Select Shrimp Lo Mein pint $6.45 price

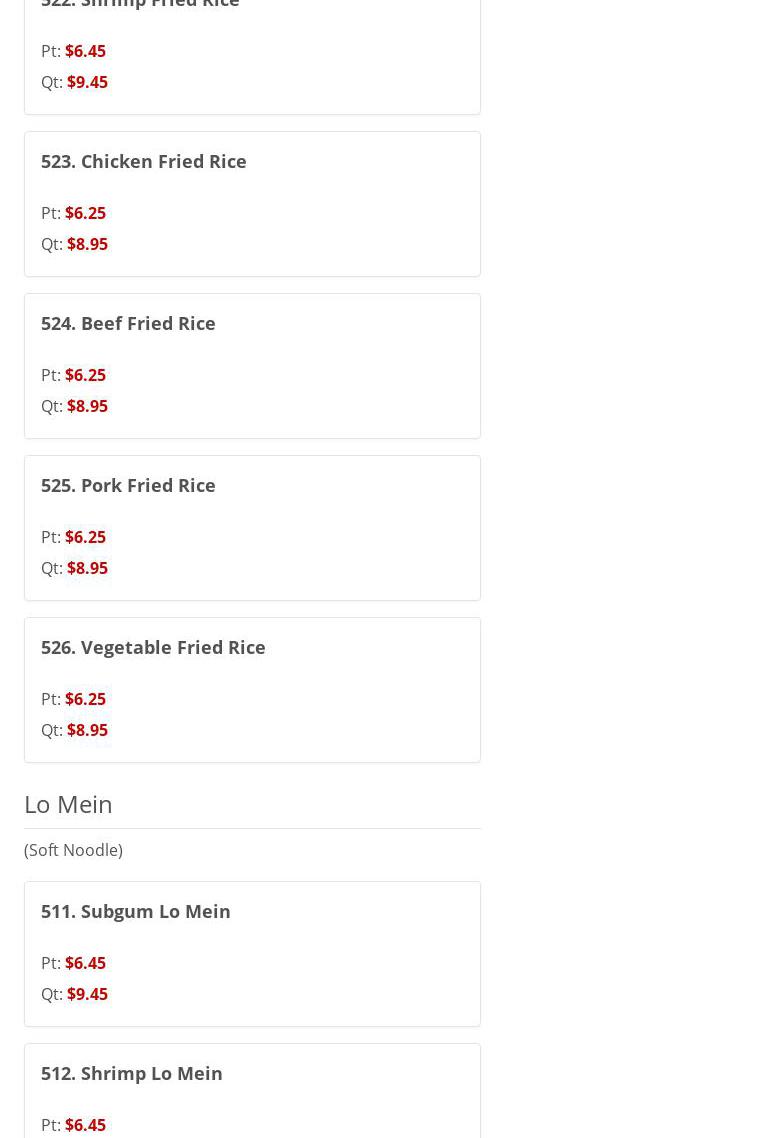[85, 1125]
